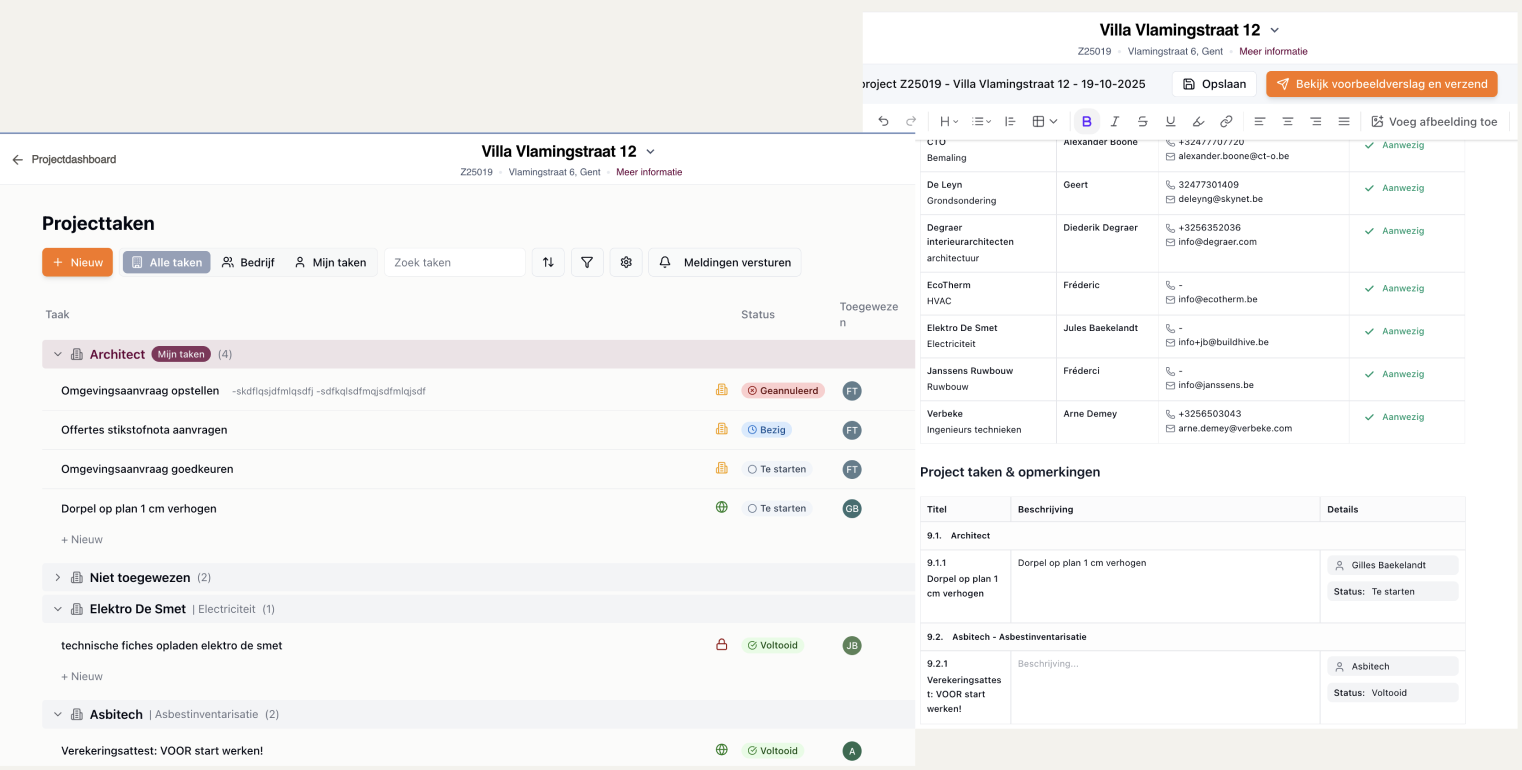Image resolution: width=1522 pixels, height=770 pixels.
Task: Center align the report text
Action: 1288,122
